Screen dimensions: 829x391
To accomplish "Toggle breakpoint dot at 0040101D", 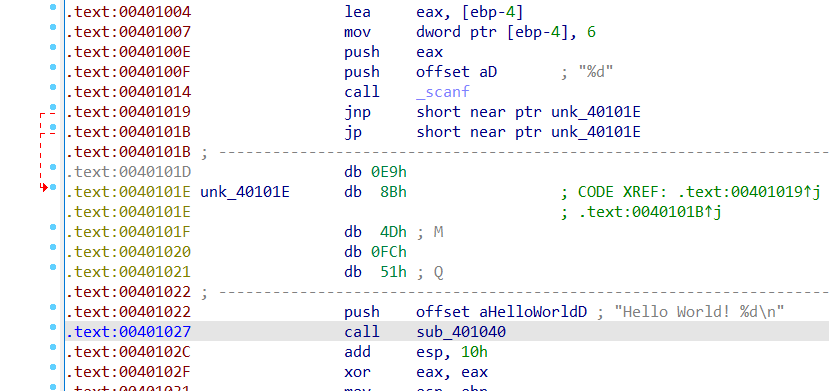I will [53, 167].
